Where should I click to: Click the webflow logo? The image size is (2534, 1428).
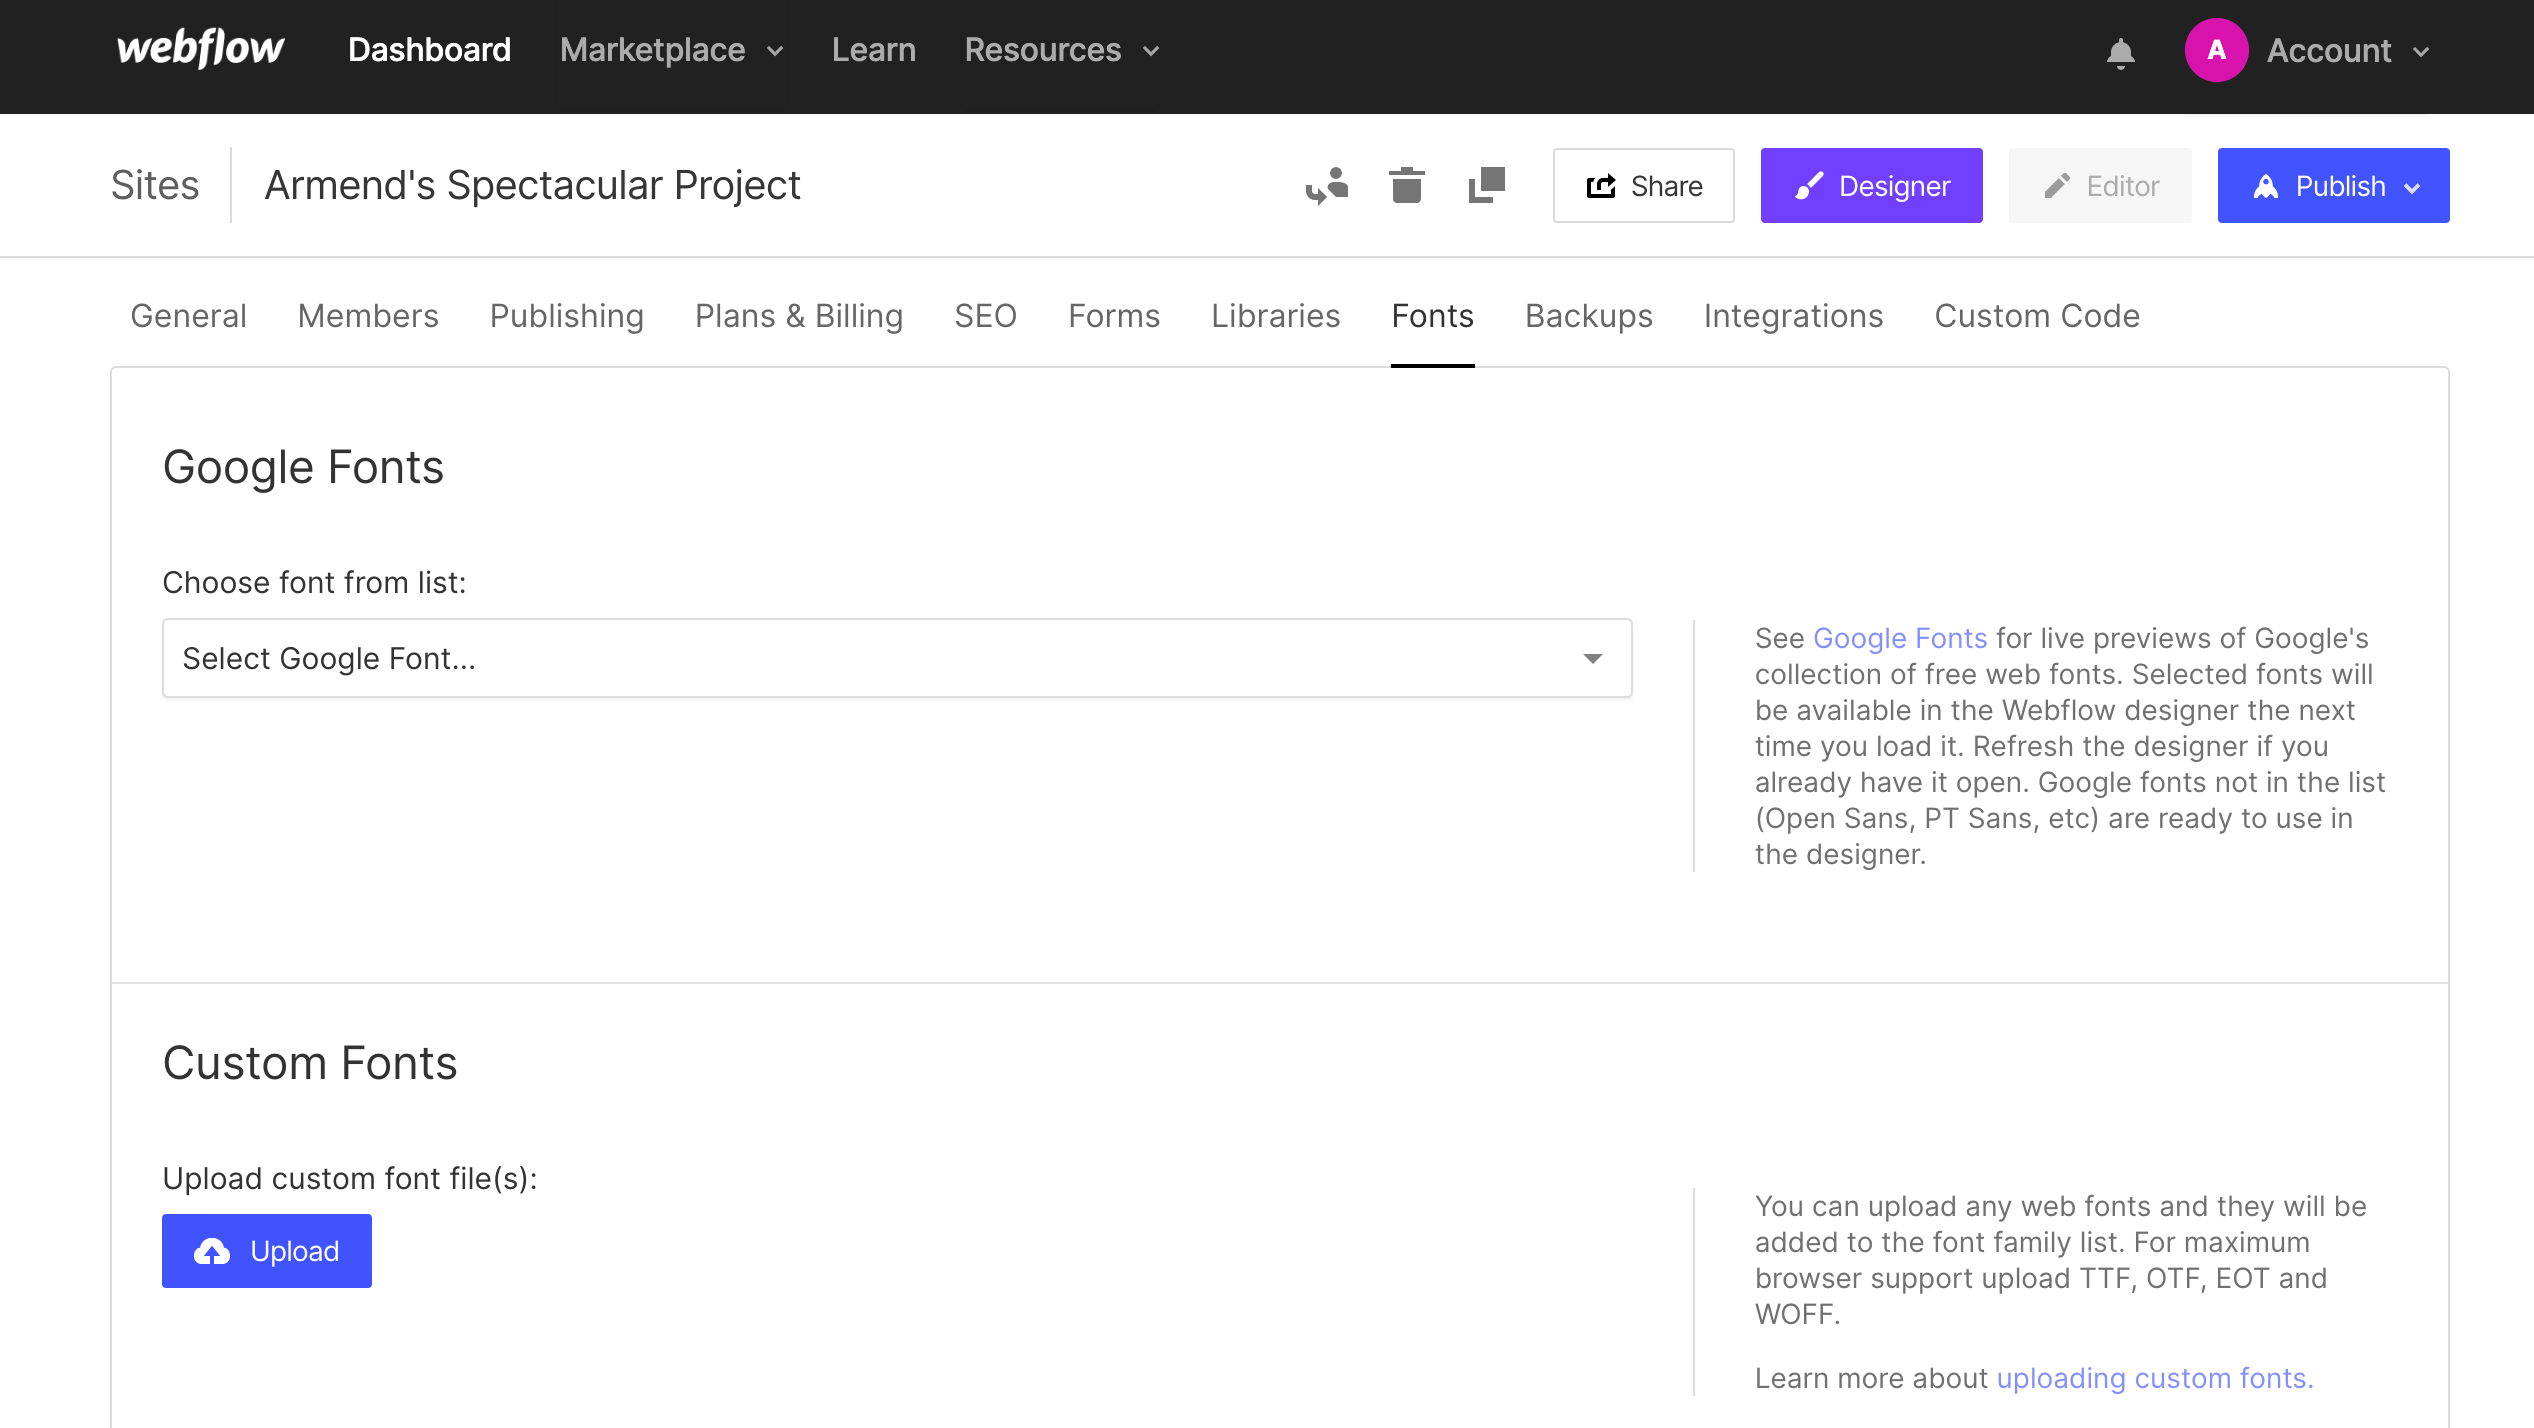[x=199, y=48]
